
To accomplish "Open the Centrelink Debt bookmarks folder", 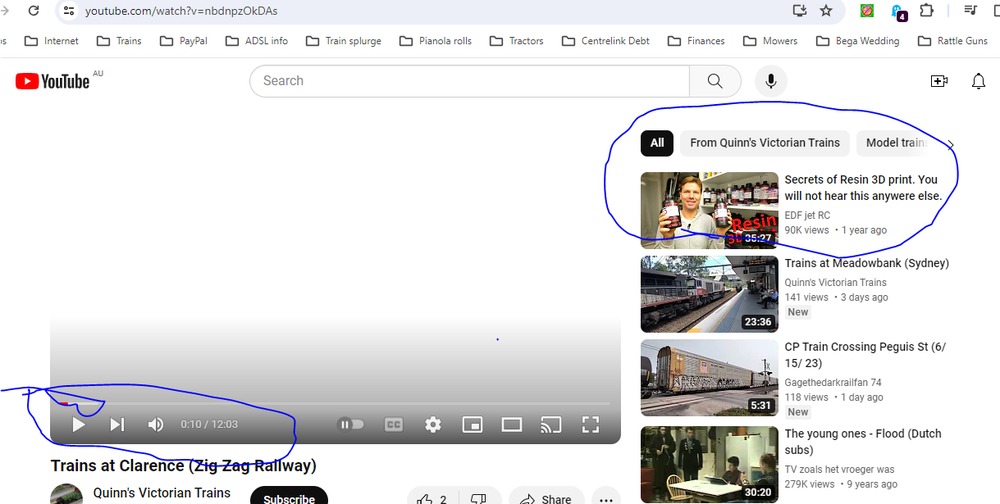I will tap(606, 41).
